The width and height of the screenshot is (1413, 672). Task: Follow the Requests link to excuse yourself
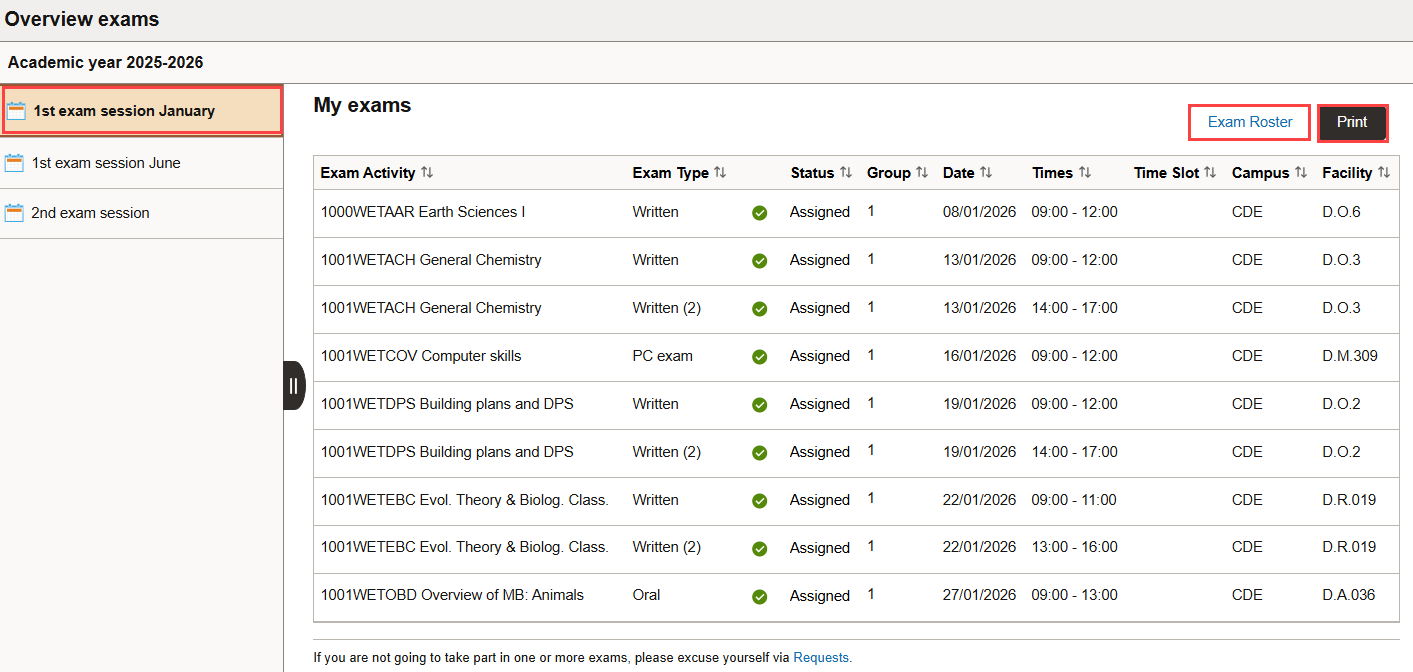point(822,658)
